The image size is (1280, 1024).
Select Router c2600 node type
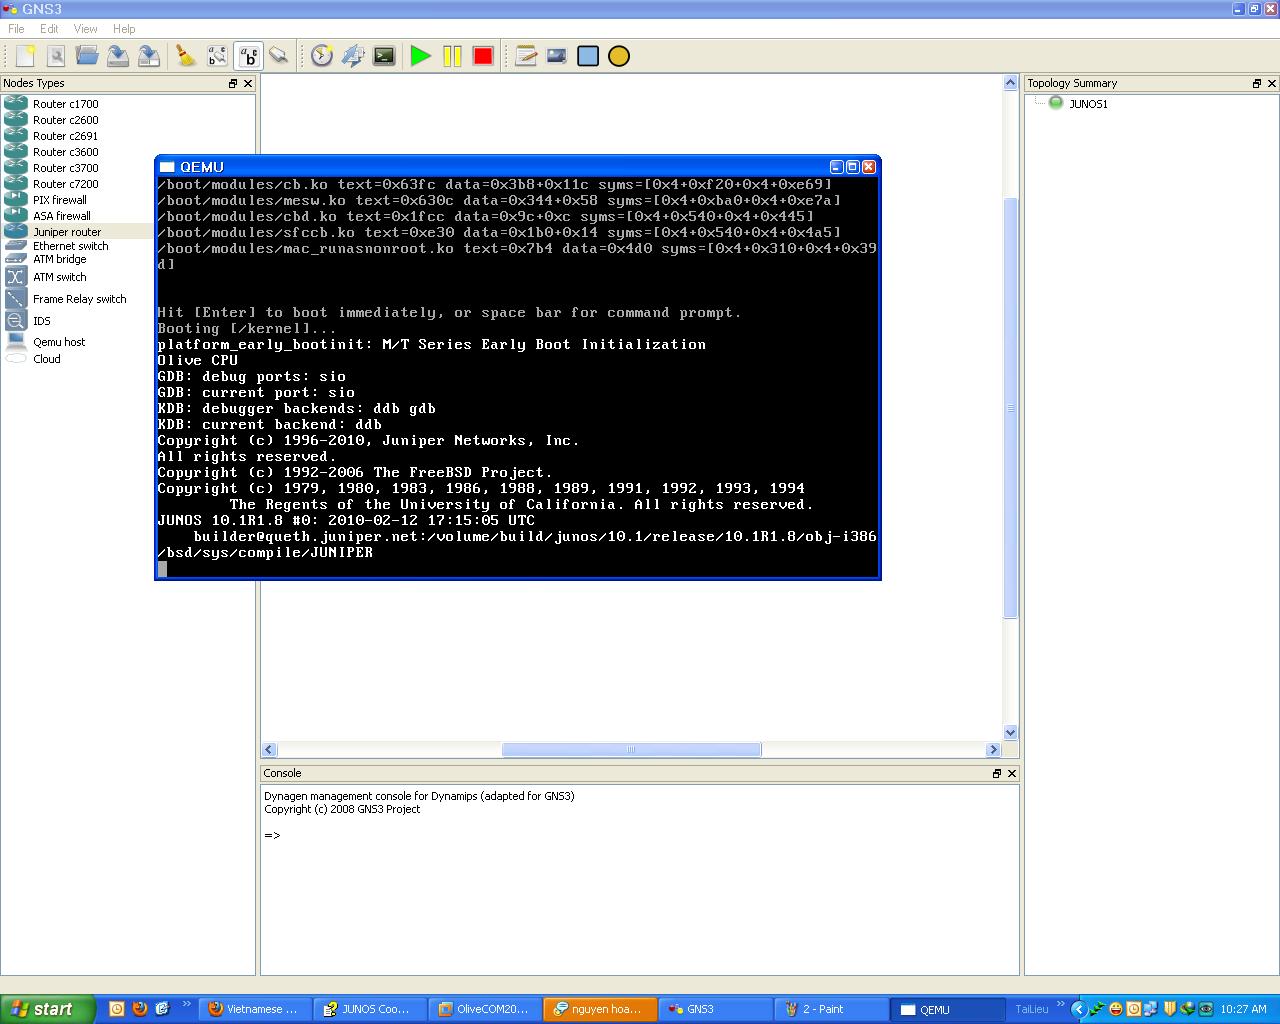tap(66, 120)
